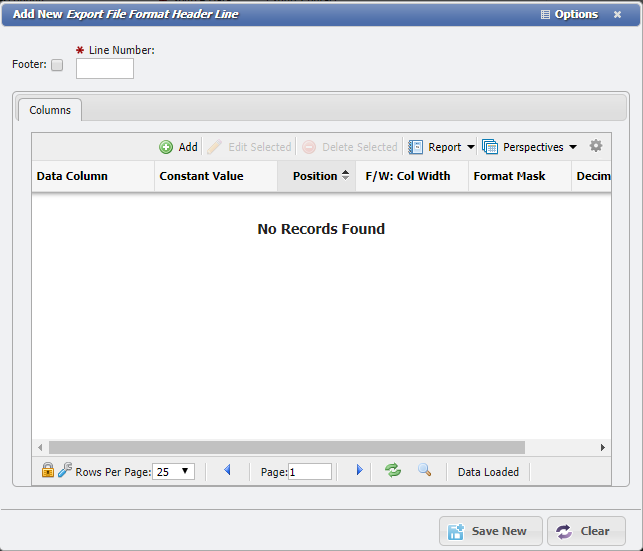
Task: Click the green Add plus icon
Action: point(166,147)
